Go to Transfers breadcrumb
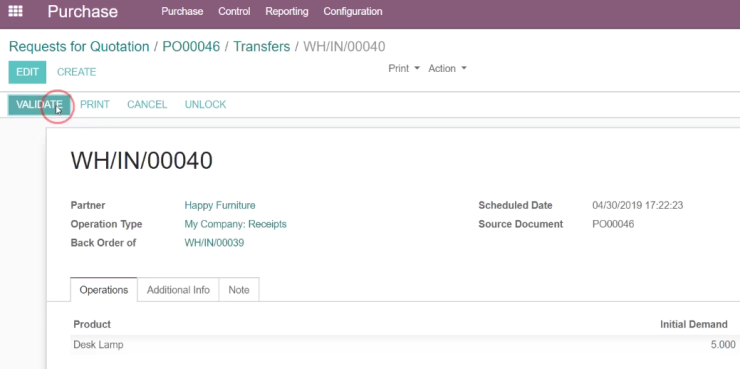This screenshot has height=369, width=740. pos(262,47)
